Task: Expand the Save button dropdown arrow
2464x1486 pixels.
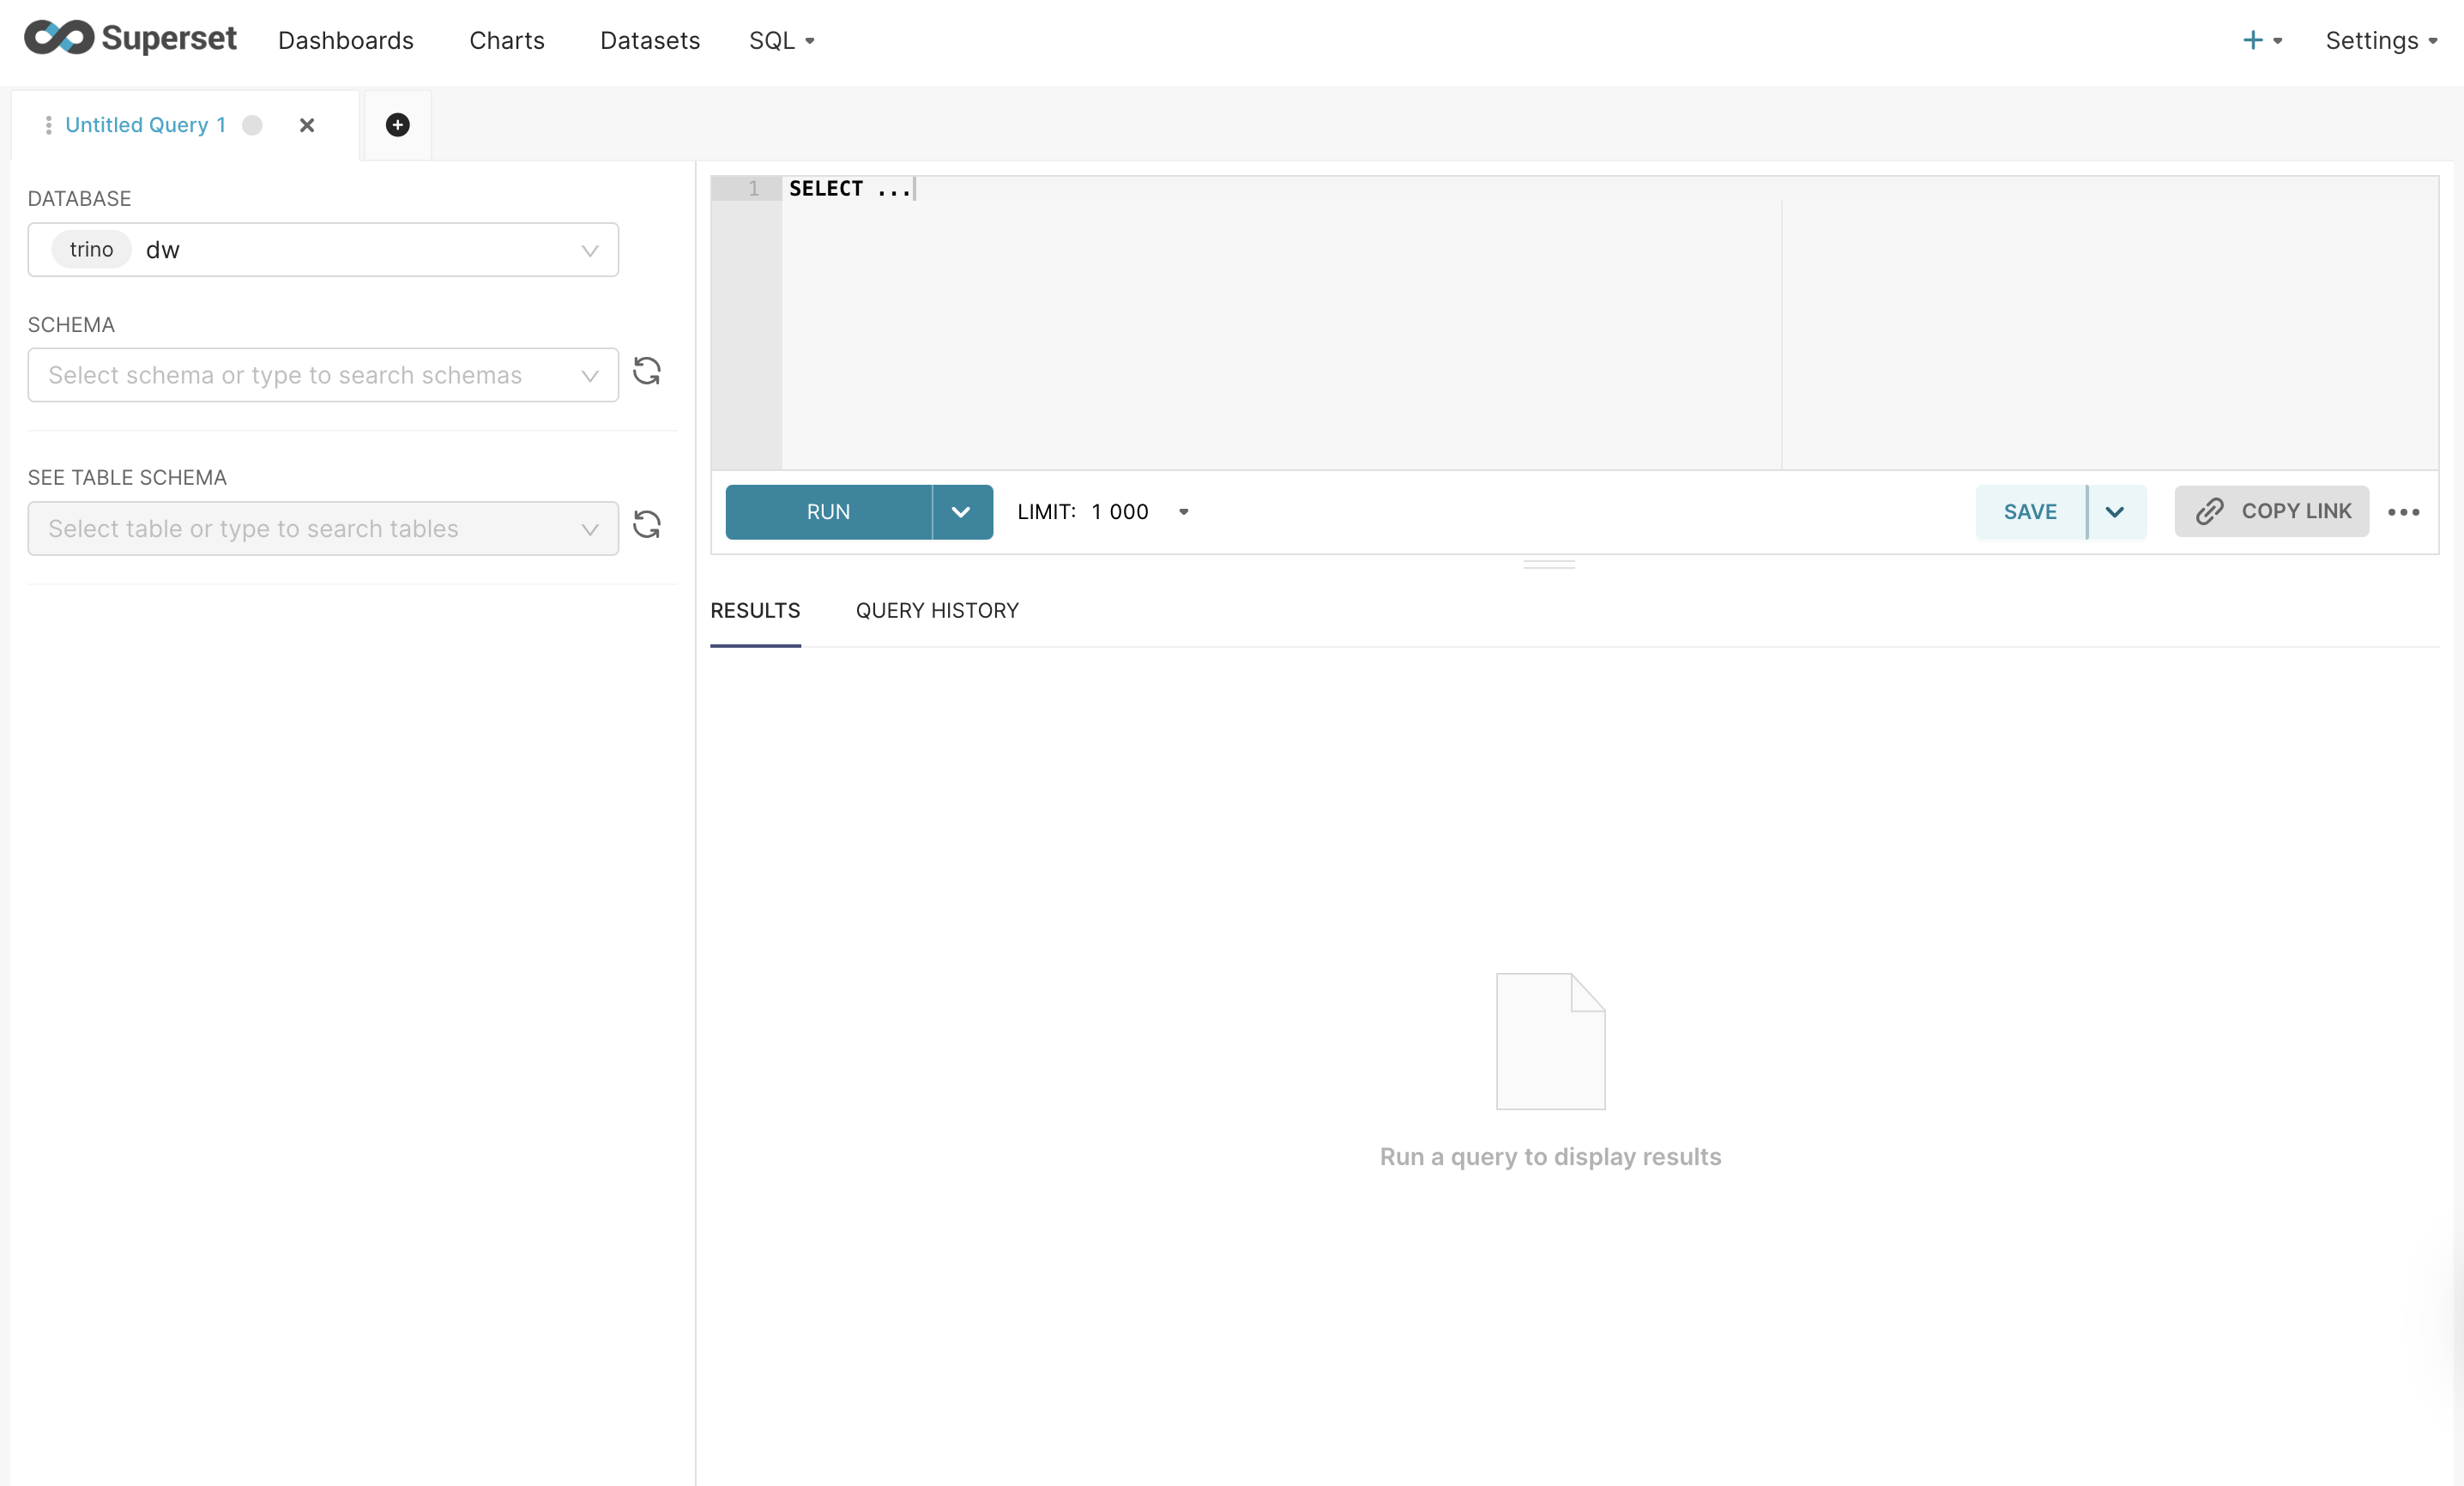Action: [2114, 512]
